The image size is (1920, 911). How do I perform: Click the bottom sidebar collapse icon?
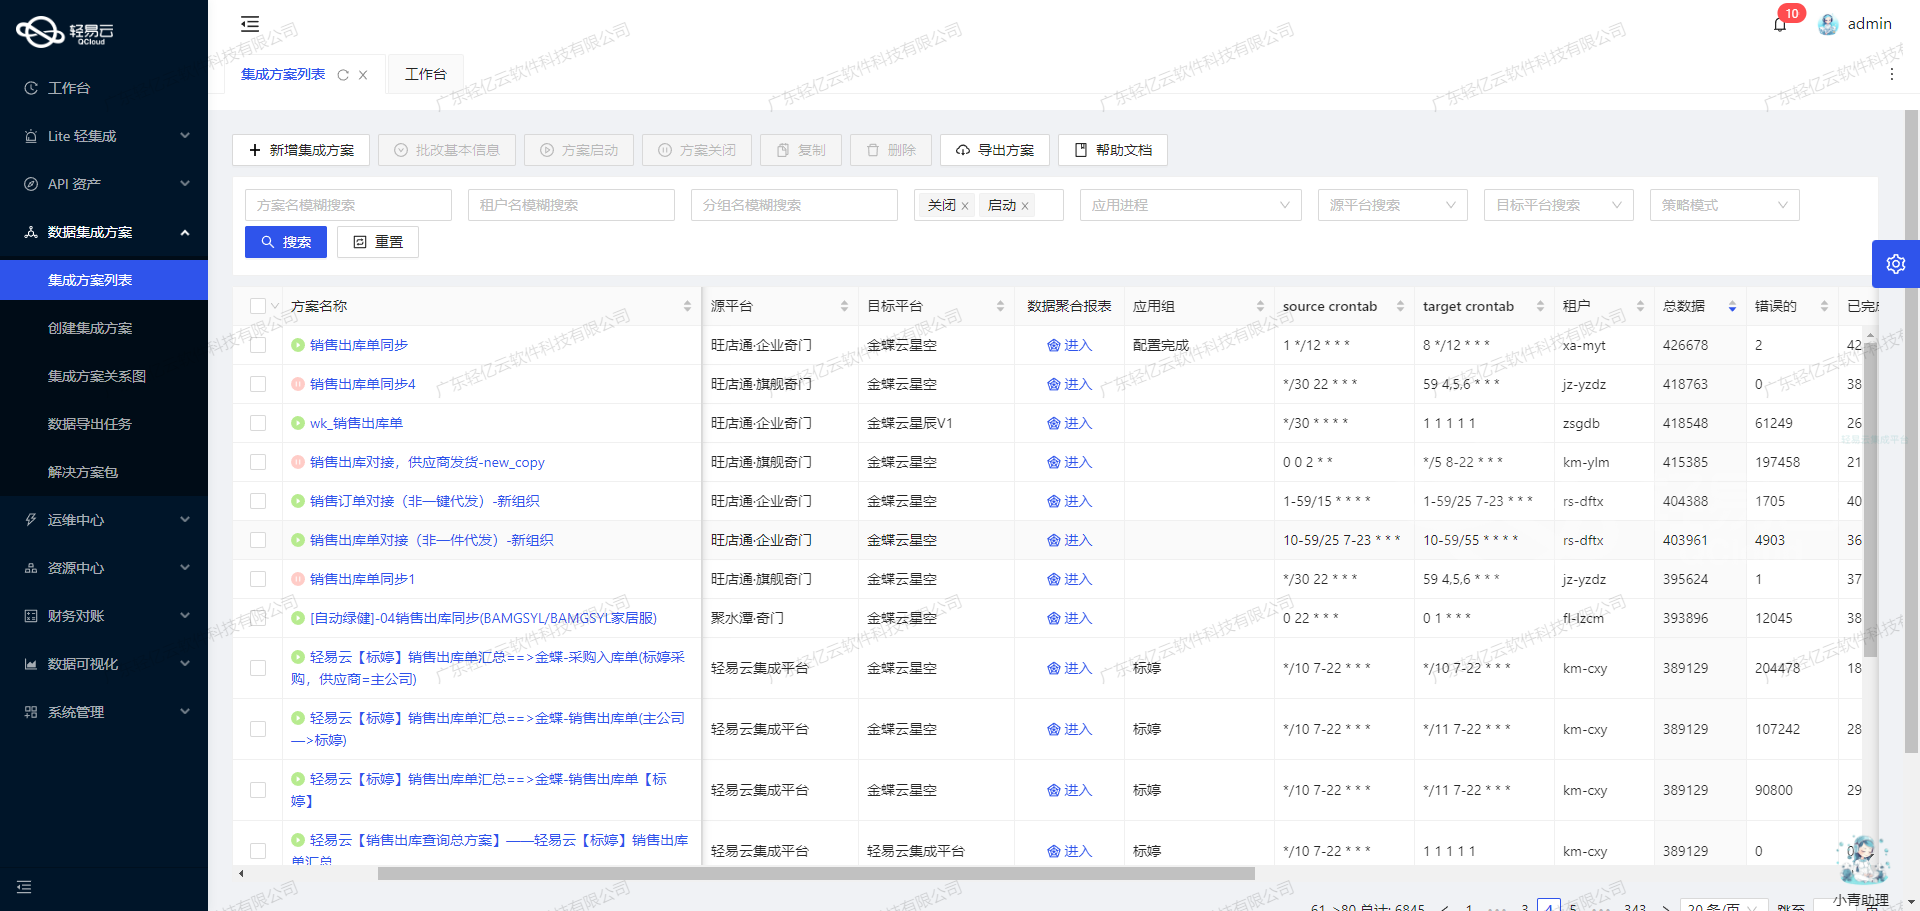coord(24,887)
